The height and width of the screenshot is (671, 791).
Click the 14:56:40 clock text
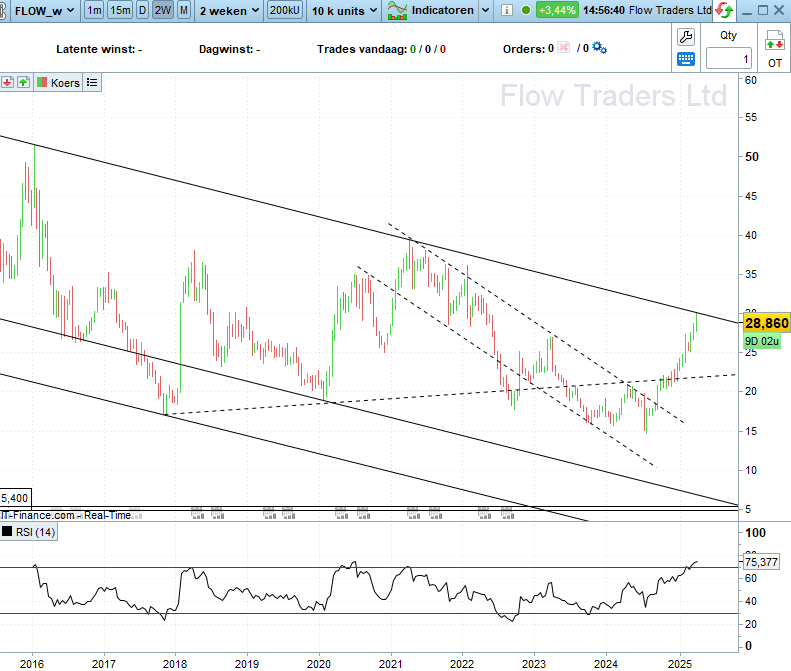(x=604, y=10)
